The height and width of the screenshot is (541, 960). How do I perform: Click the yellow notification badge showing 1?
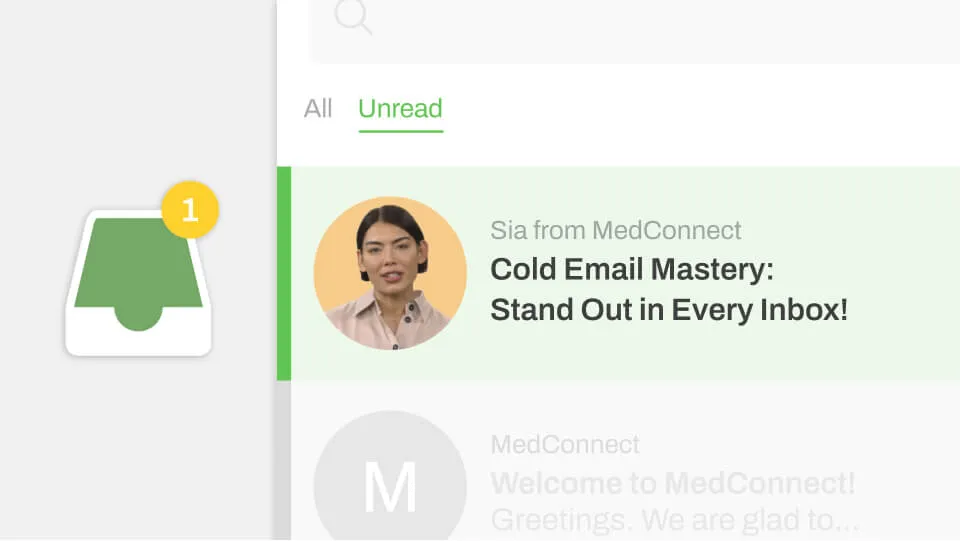[x=190, y=210]
